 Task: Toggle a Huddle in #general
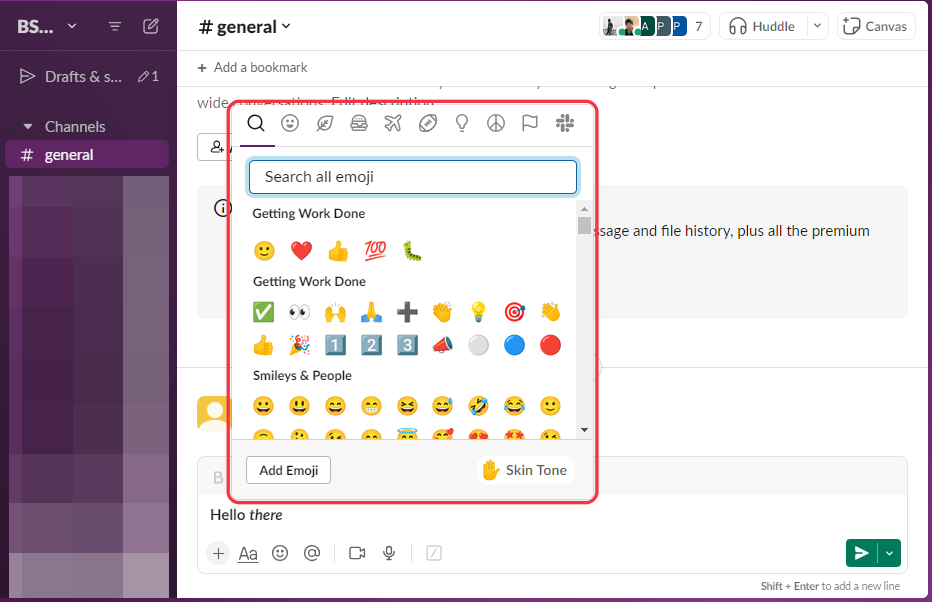click(x=766, y=25)
